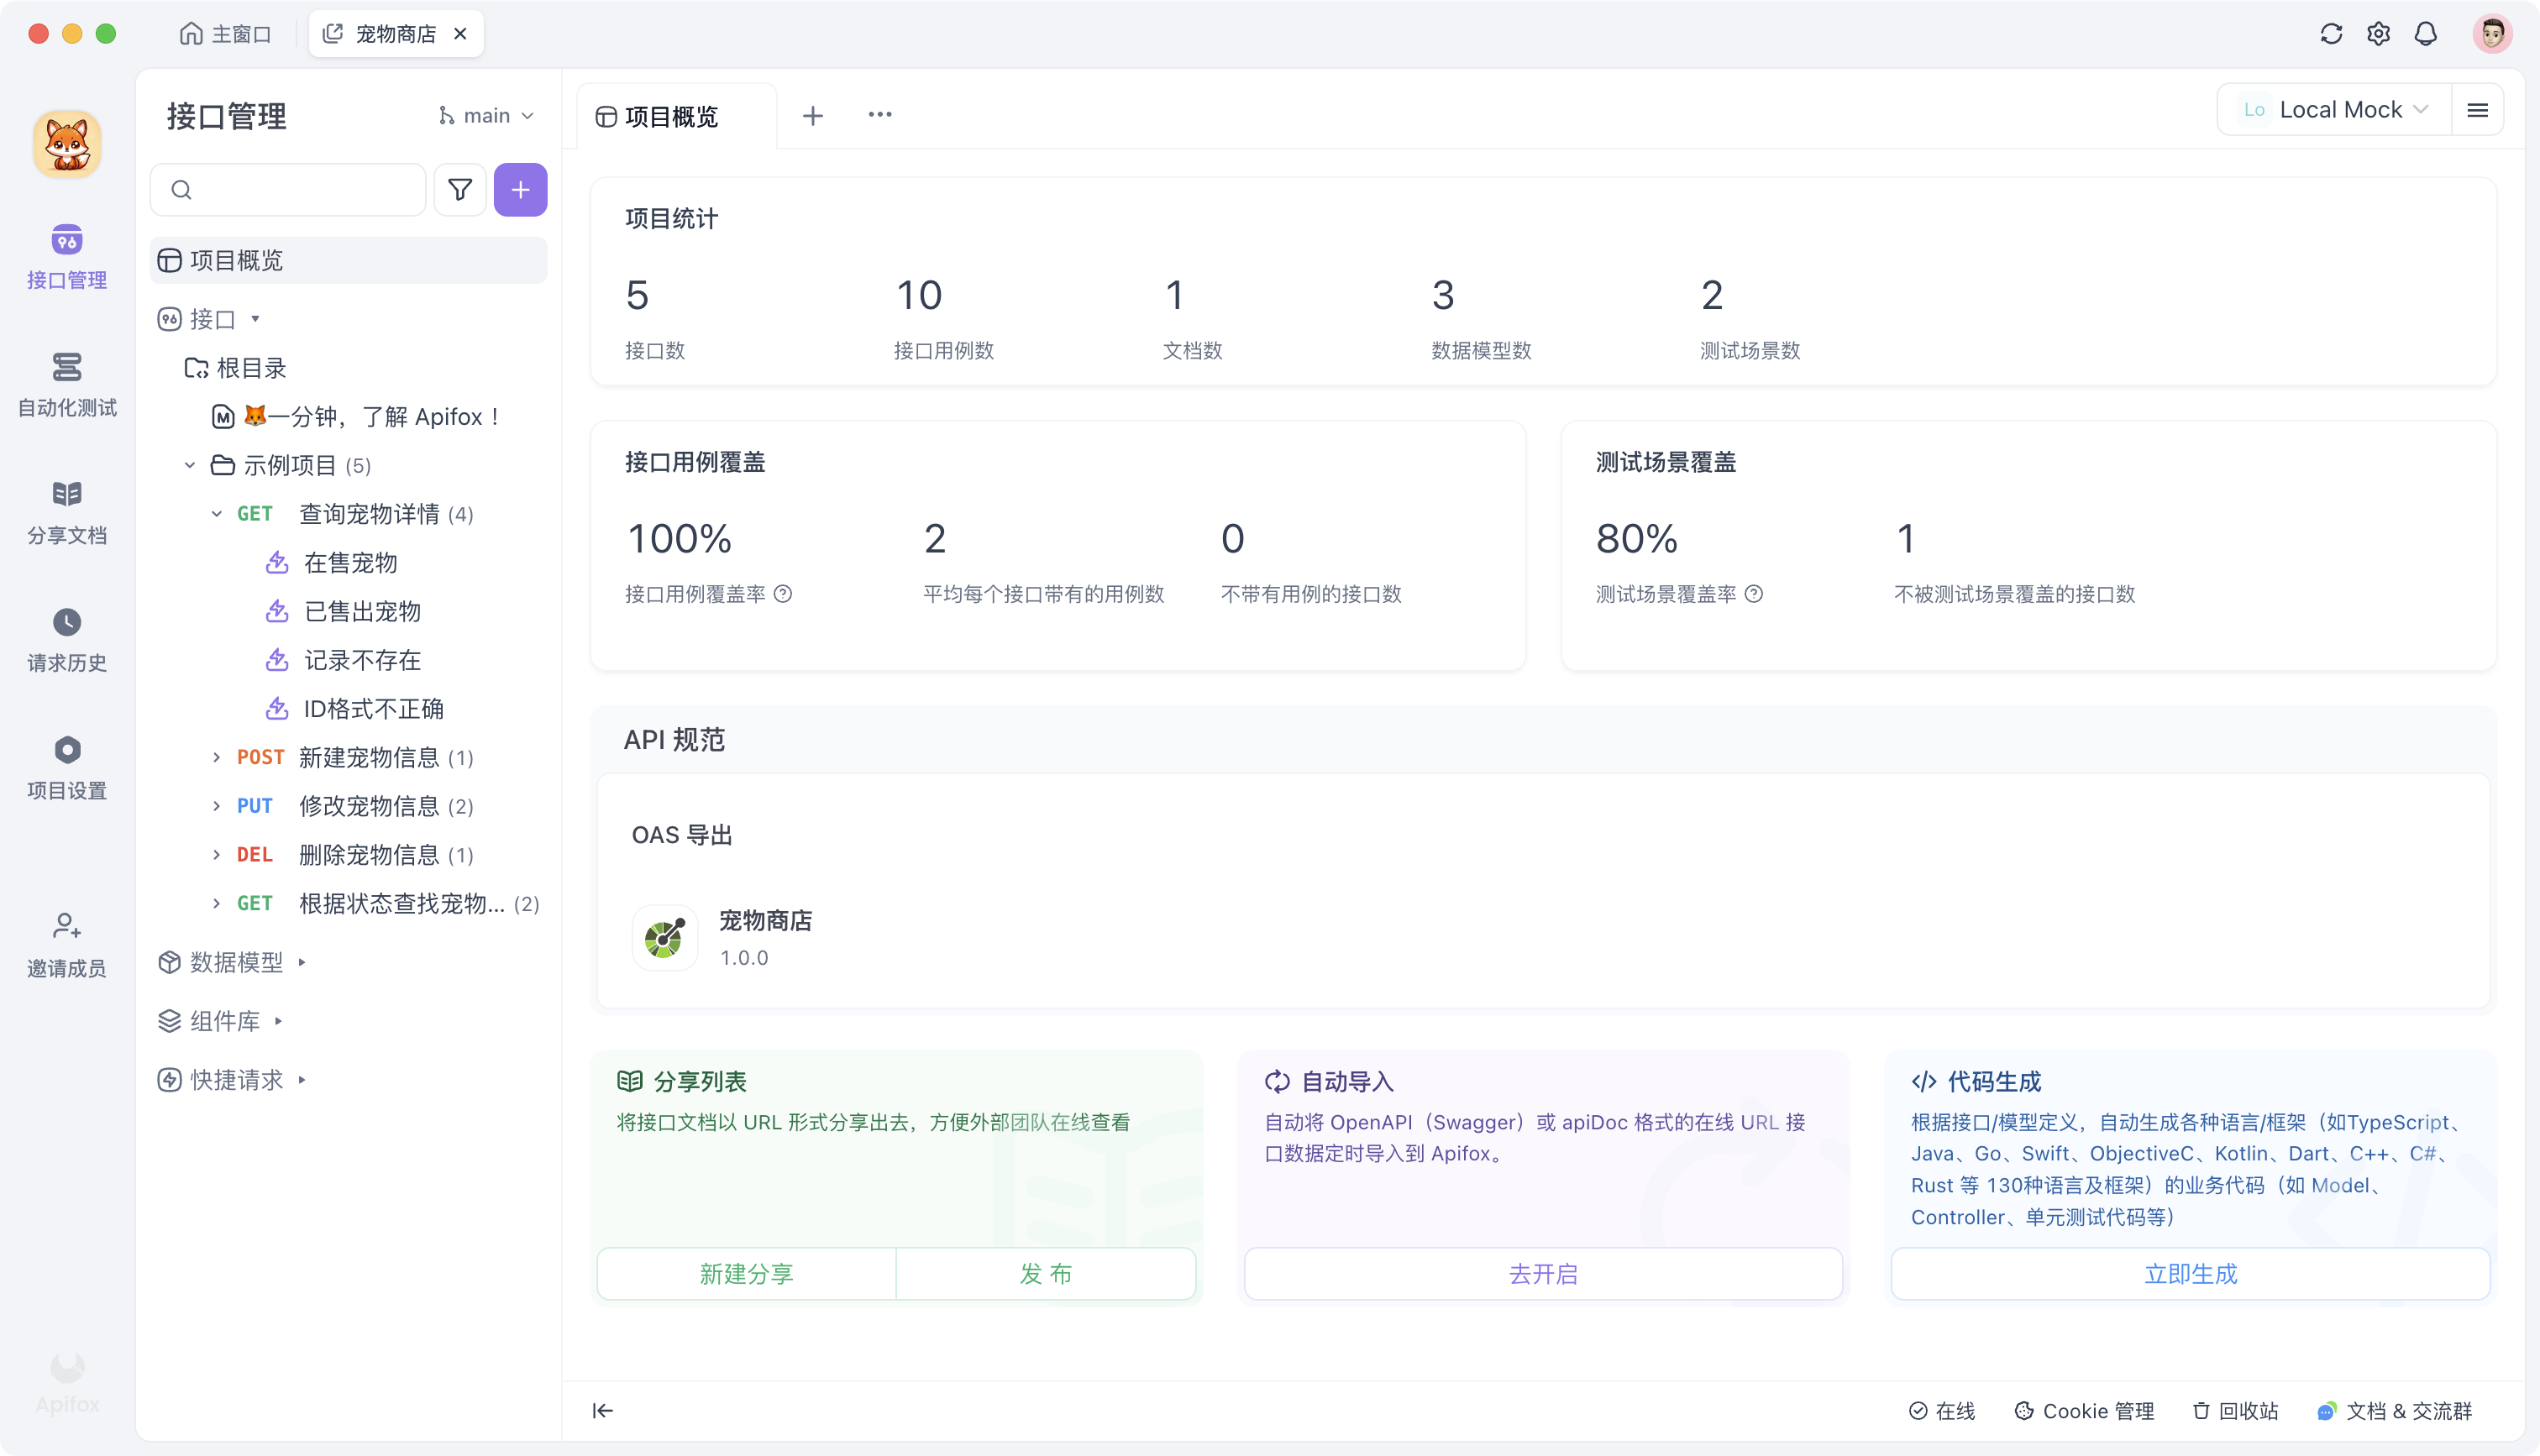Open the settings gear in the titlebar
The image size is (2540, 1456).
[2379, 33]
